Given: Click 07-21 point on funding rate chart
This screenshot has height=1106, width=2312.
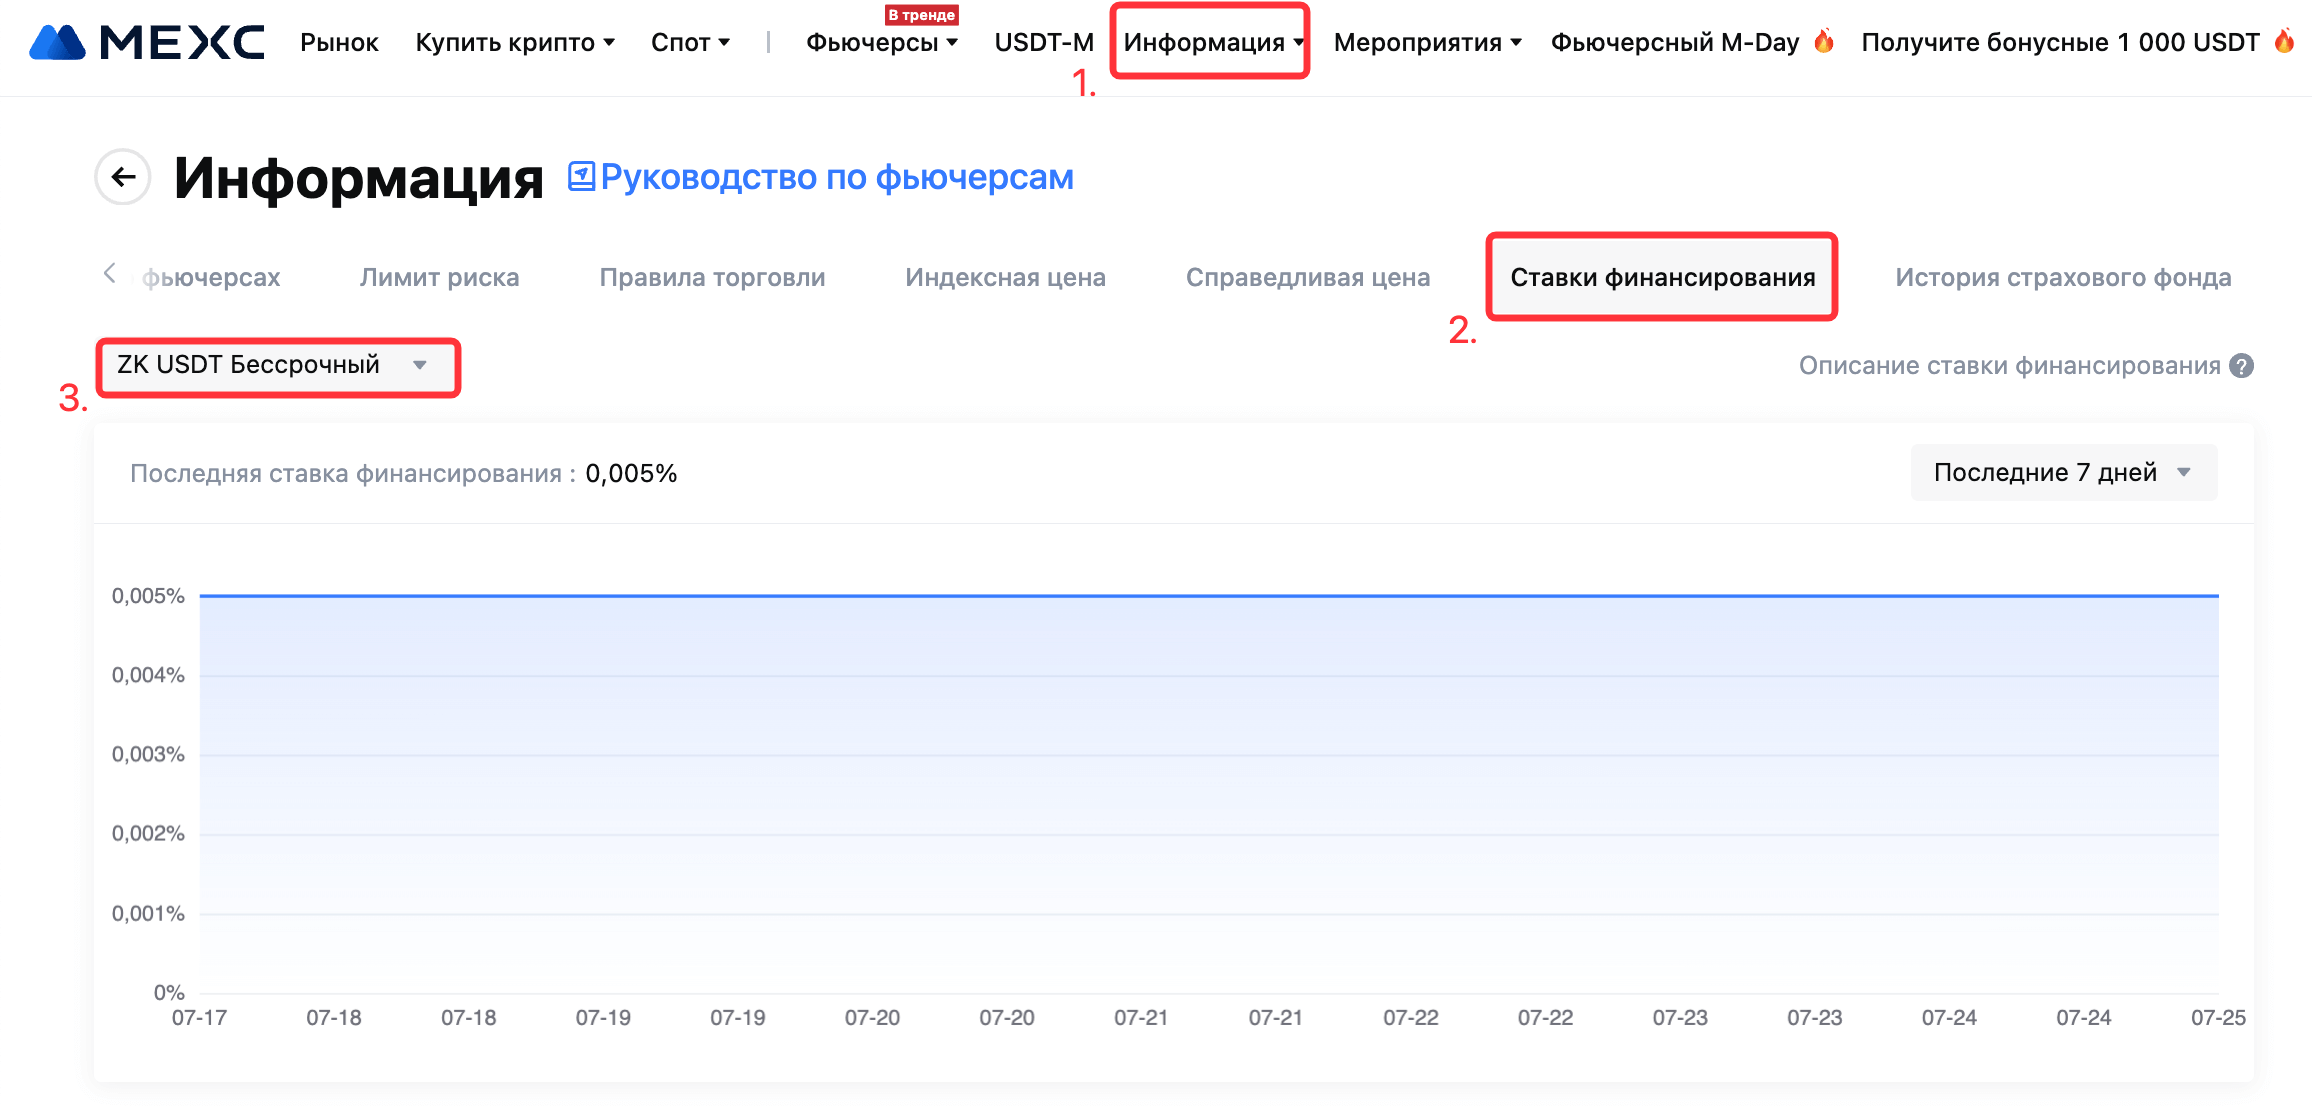Looking at the screenshot, I should point(1141,596).
